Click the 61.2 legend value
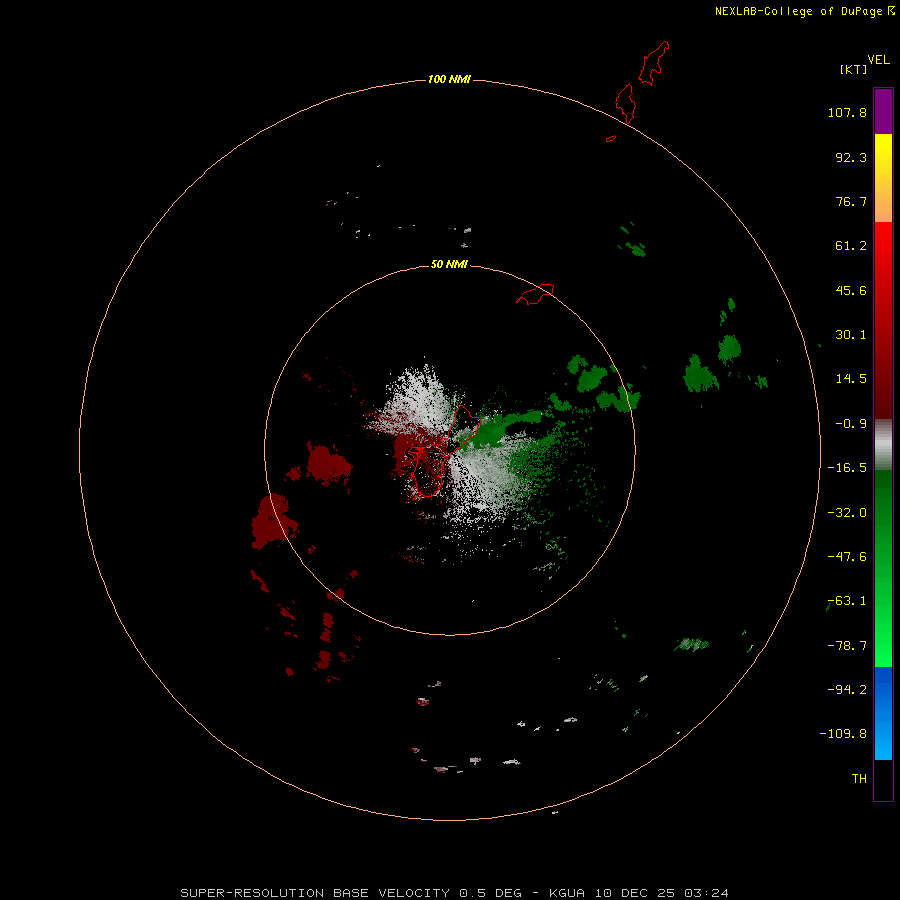The width and height of the screenshot is (900, 900). pos(851,246)
